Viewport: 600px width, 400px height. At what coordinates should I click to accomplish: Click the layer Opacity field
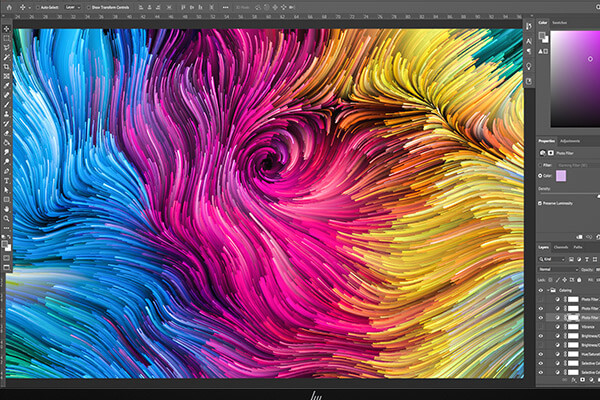click(x=596, y=269)
